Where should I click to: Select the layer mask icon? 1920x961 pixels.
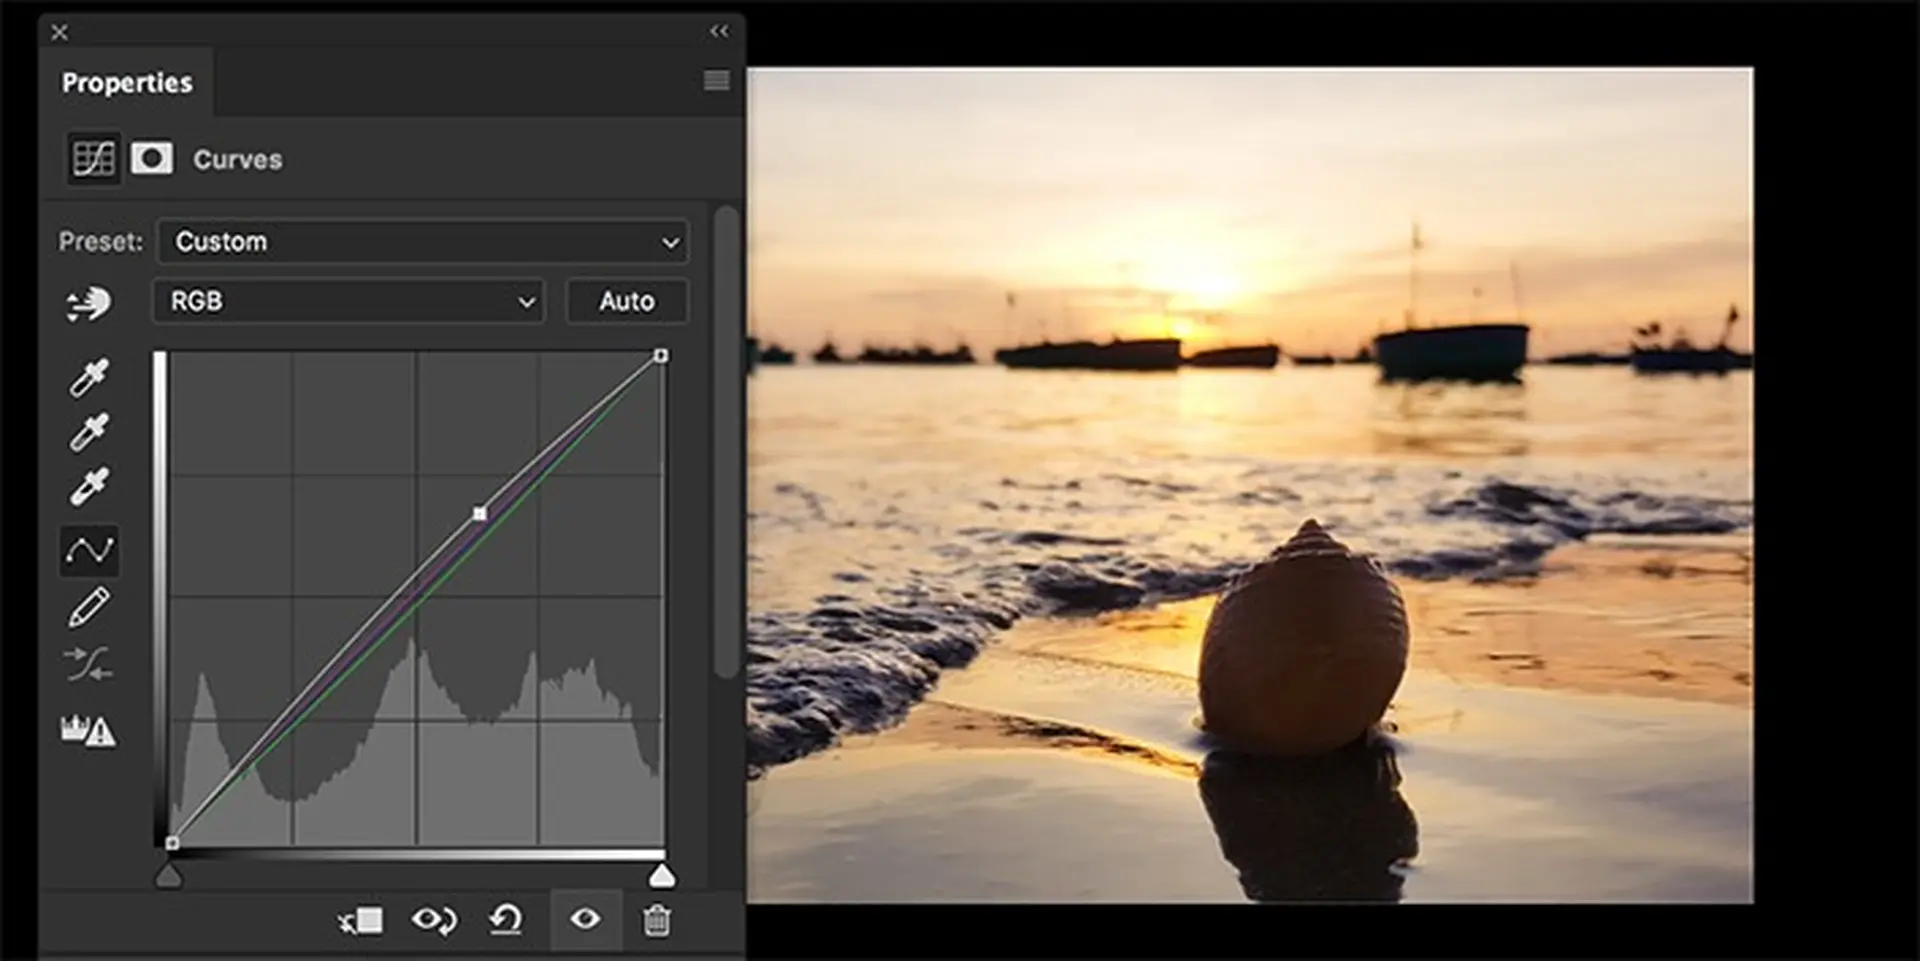click(151, 159)
